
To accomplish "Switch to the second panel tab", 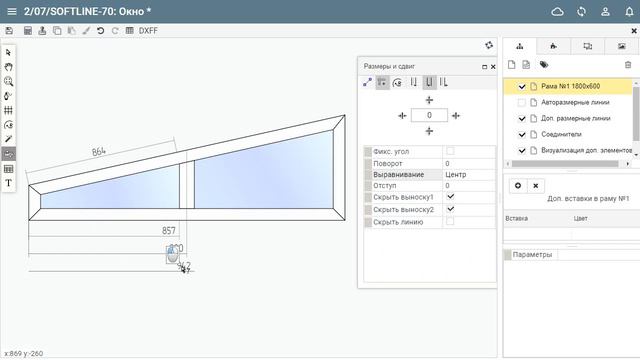I will 553,46.
